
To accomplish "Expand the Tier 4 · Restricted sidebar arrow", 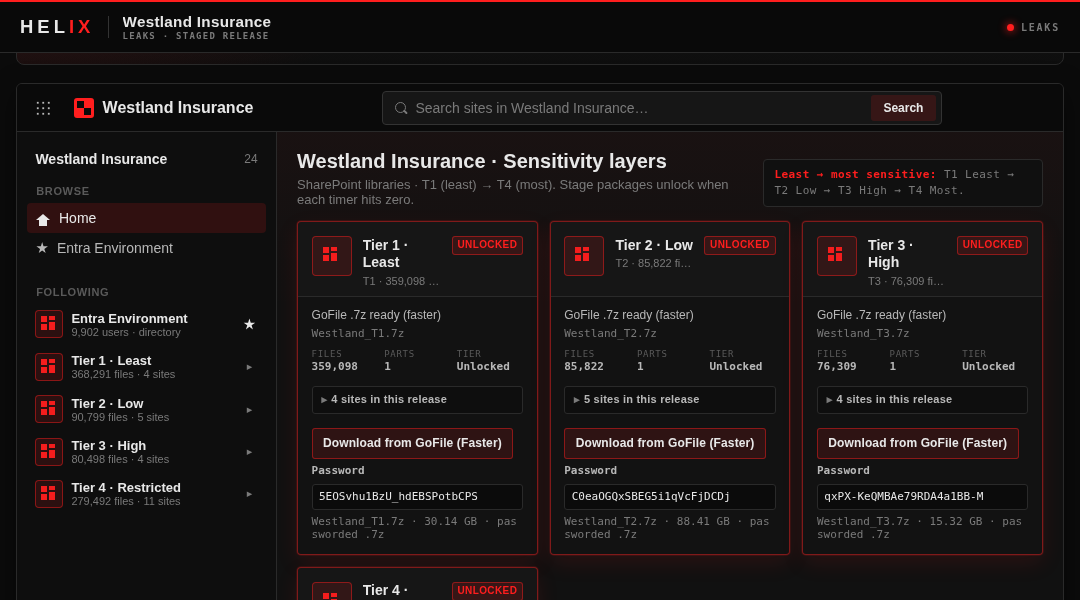I will point(249,494).
